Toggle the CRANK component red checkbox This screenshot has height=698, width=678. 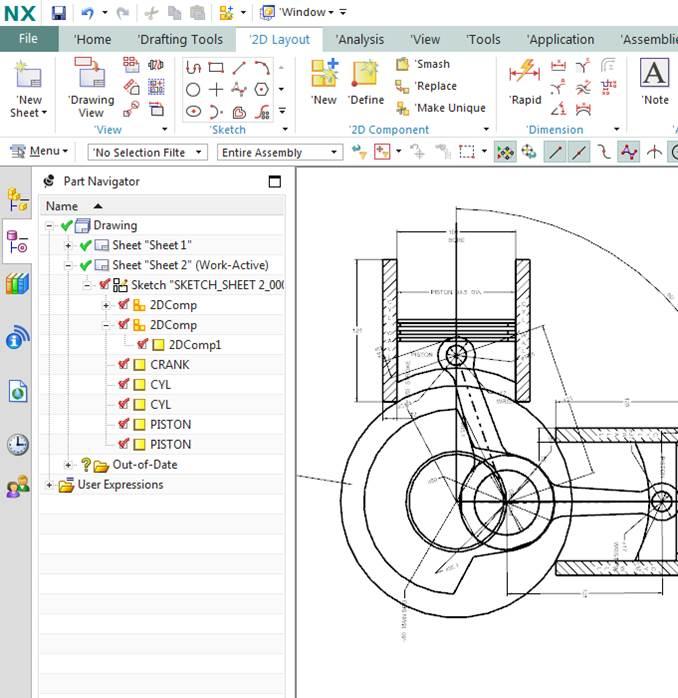124,365
